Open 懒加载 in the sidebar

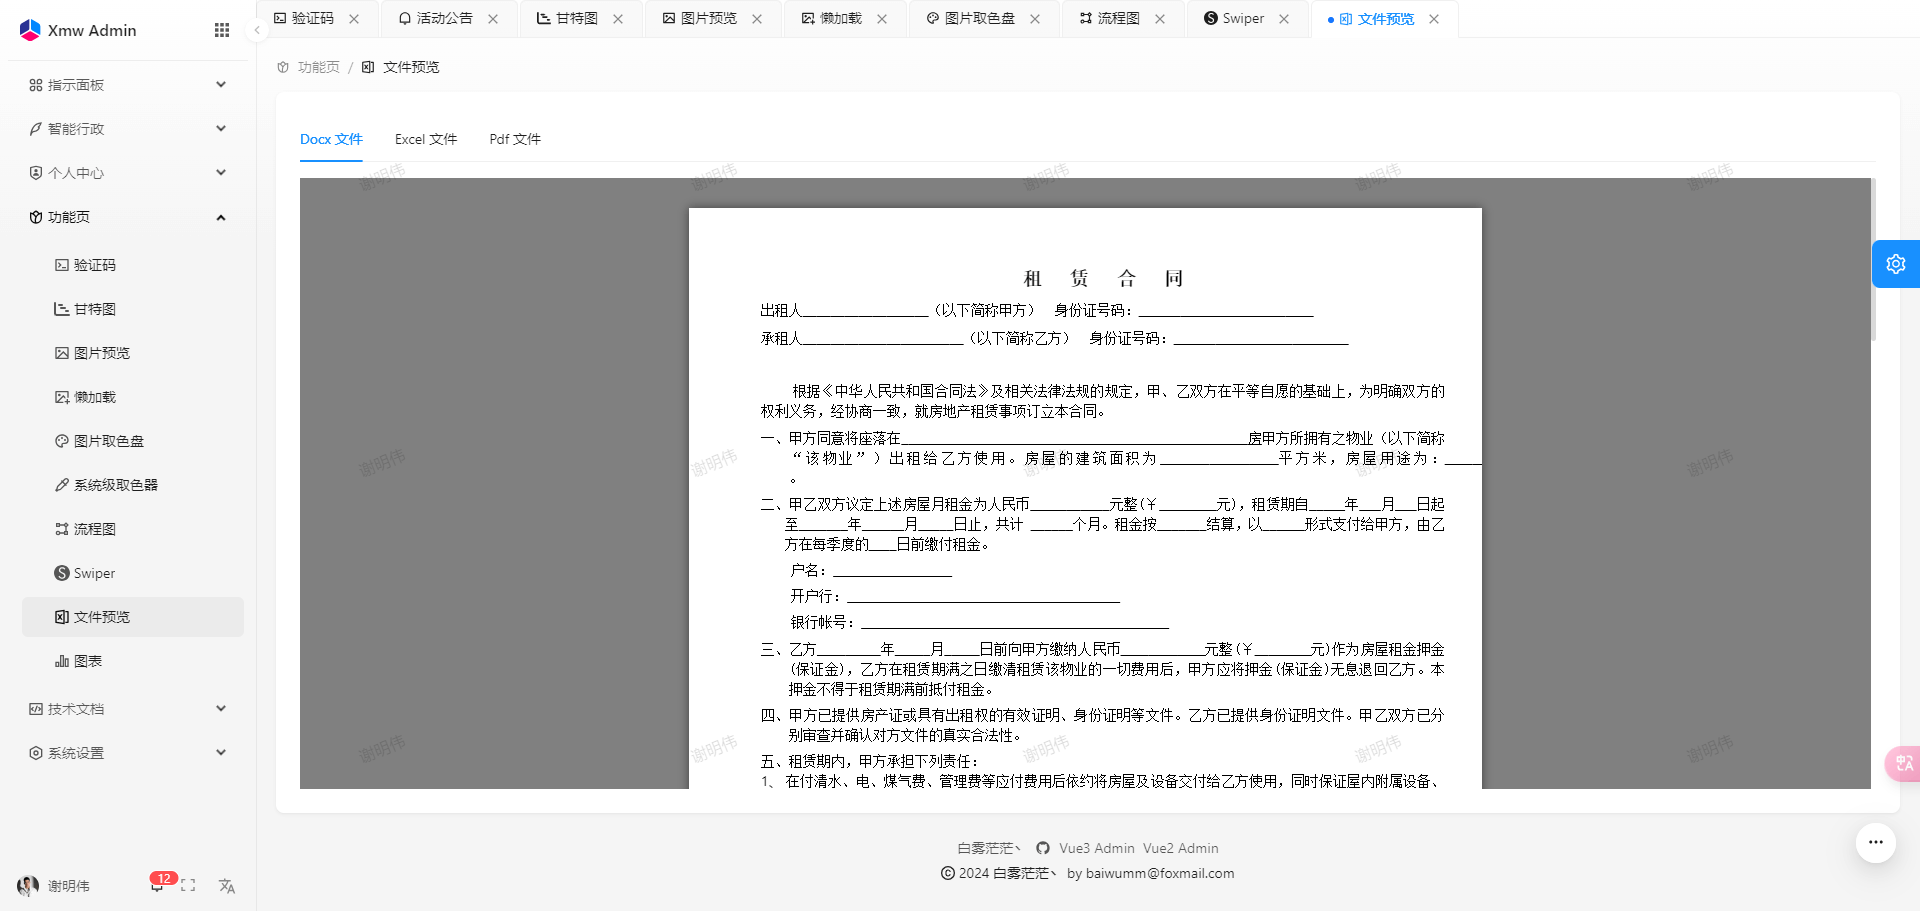[133, 397]
